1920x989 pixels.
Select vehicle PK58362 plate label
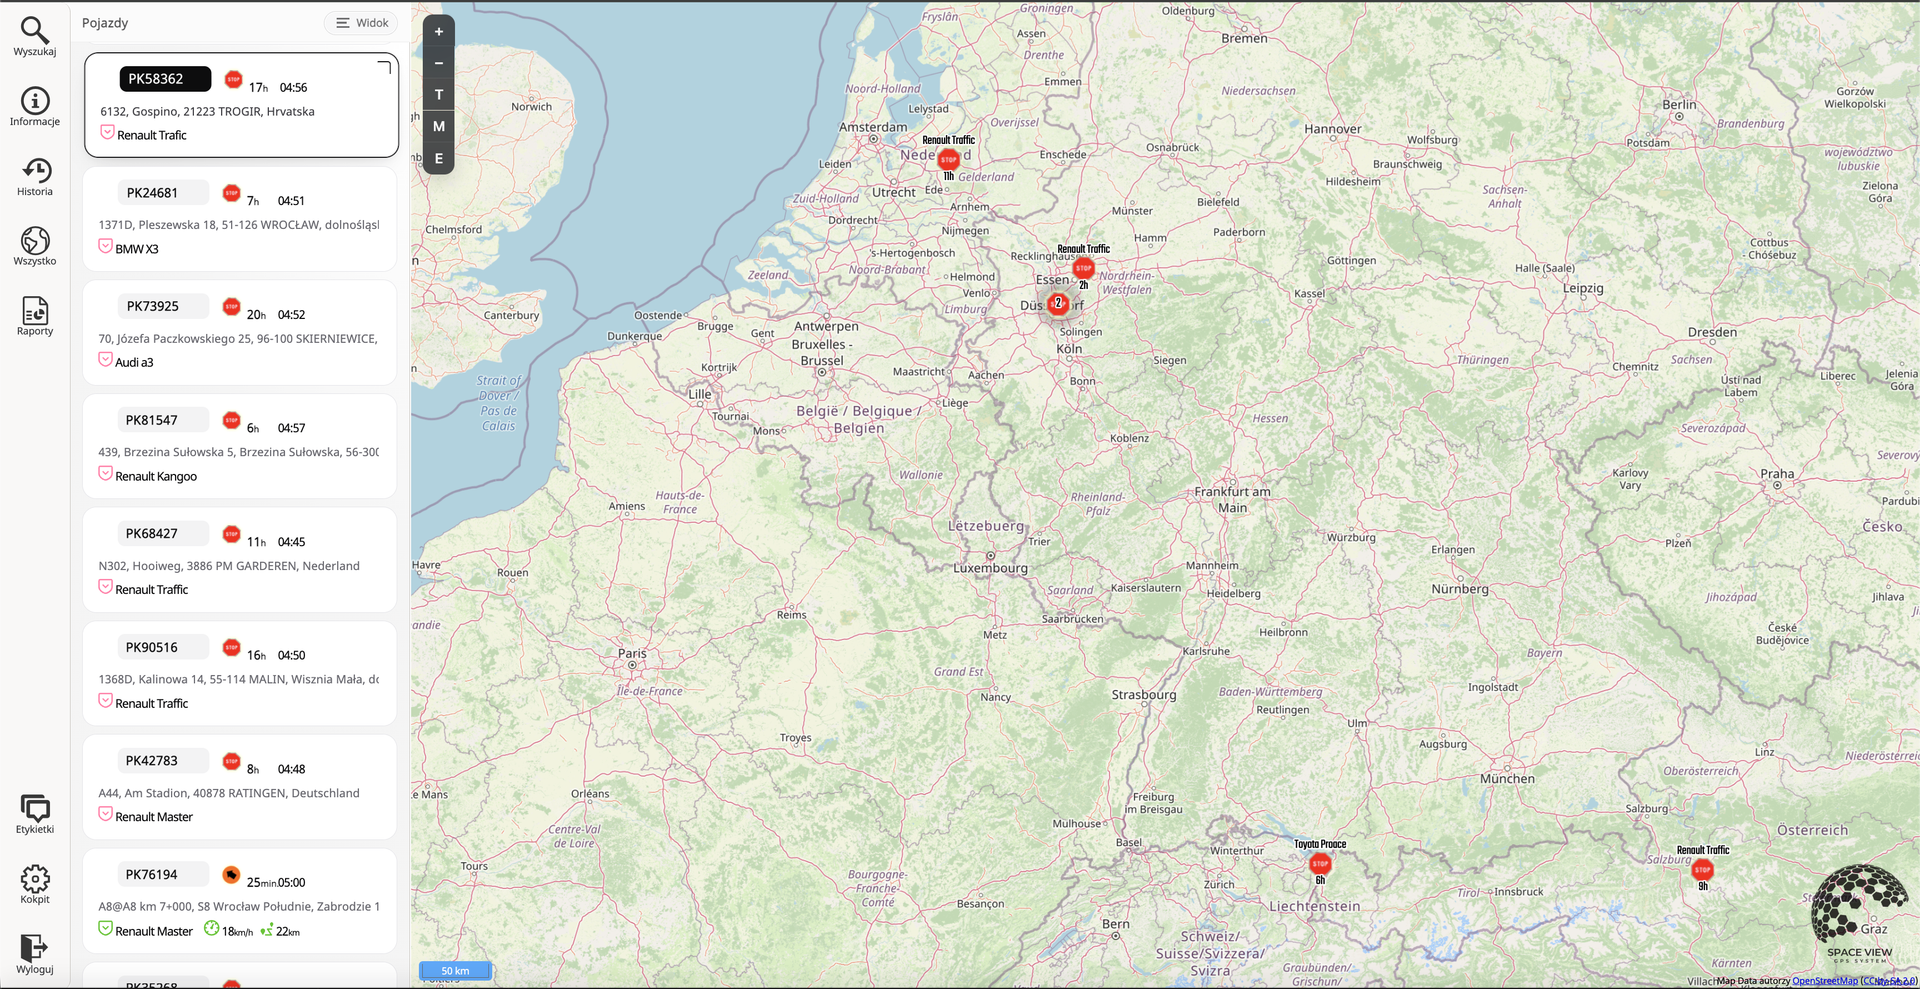tap(165, 79)
